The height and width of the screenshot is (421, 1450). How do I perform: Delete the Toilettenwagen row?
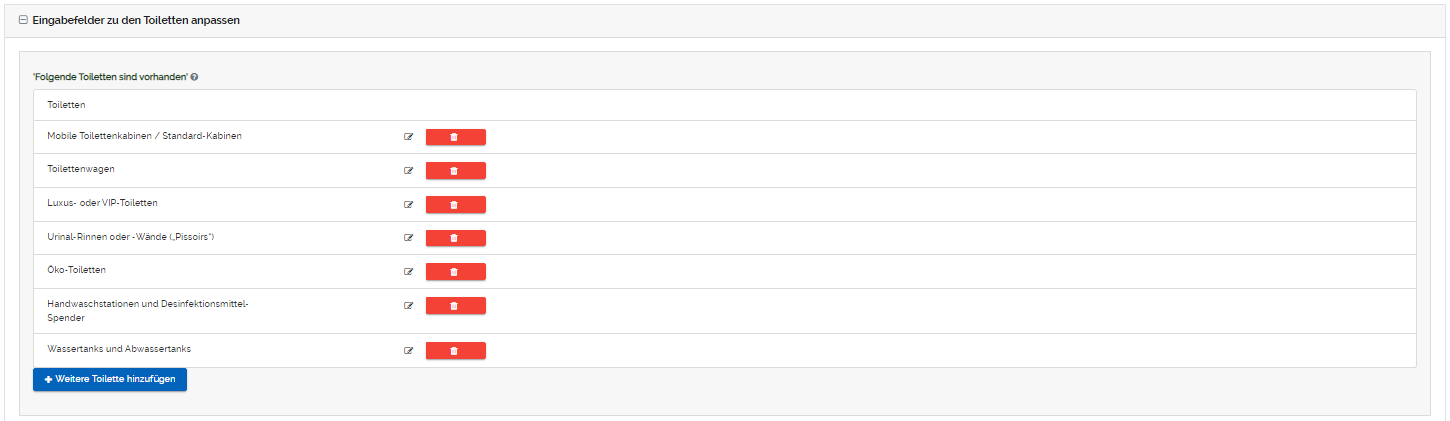coord(455,171)
